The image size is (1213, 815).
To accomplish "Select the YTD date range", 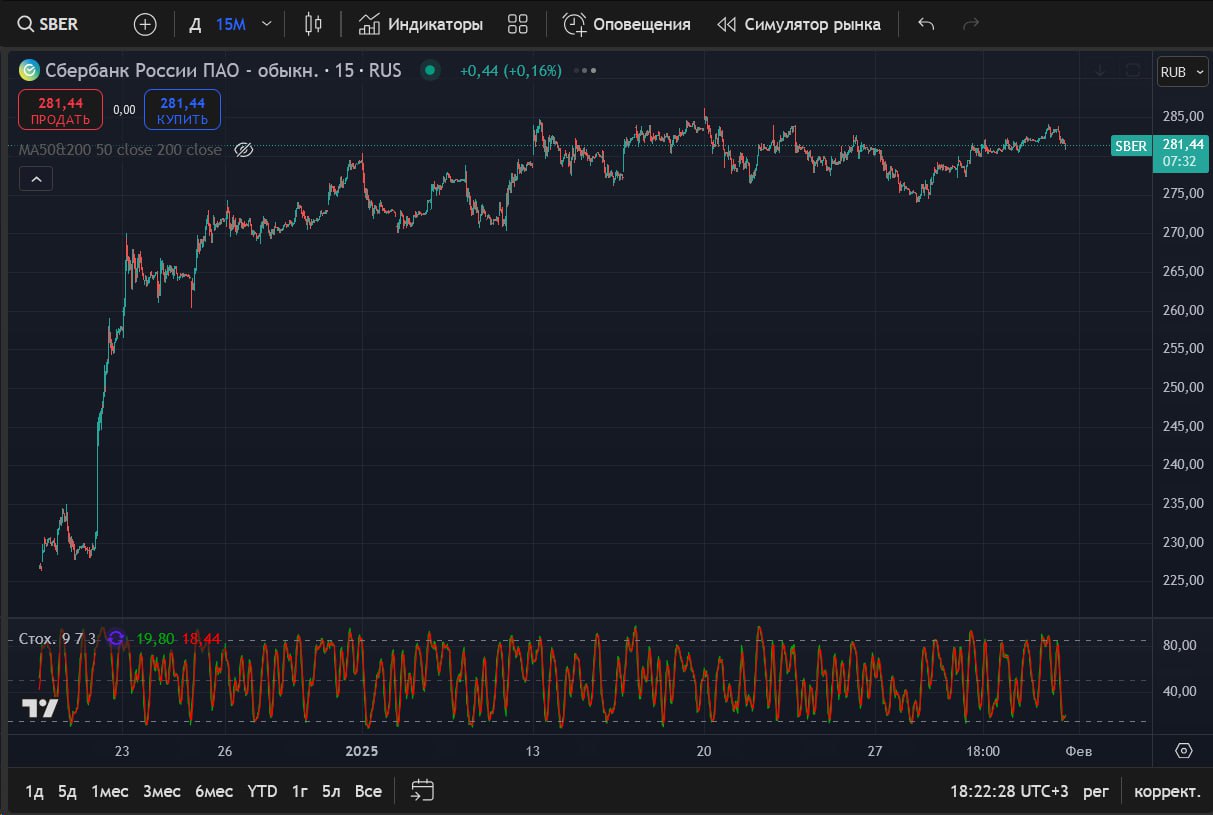I will point(262,791).
